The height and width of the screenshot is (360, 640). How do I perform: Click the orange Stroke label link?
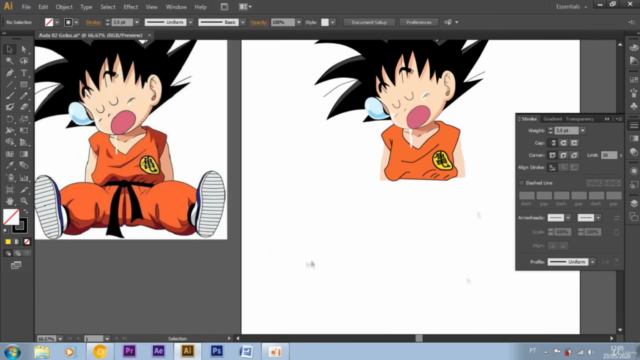point(93,22)
